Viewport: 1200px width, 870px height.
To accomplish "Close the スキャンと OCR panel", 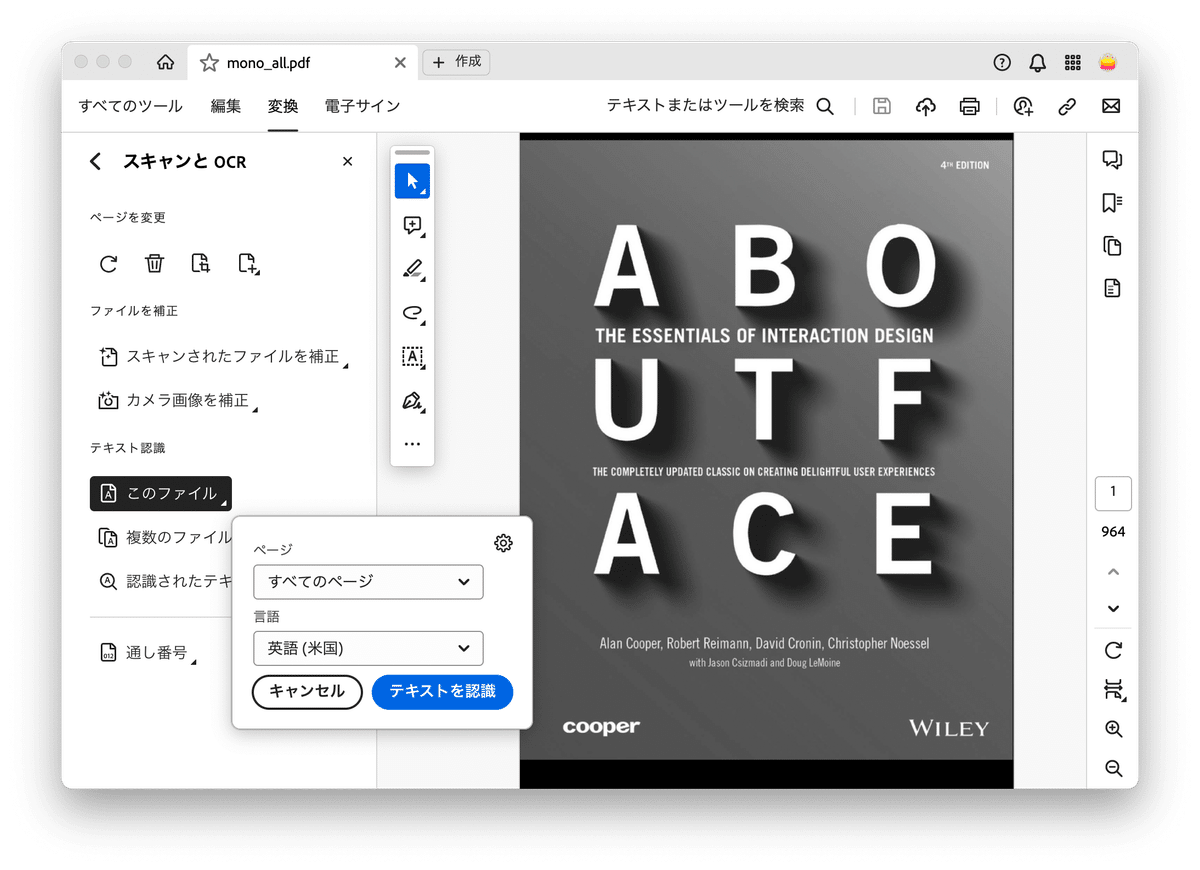I will [x=348, y=161].
